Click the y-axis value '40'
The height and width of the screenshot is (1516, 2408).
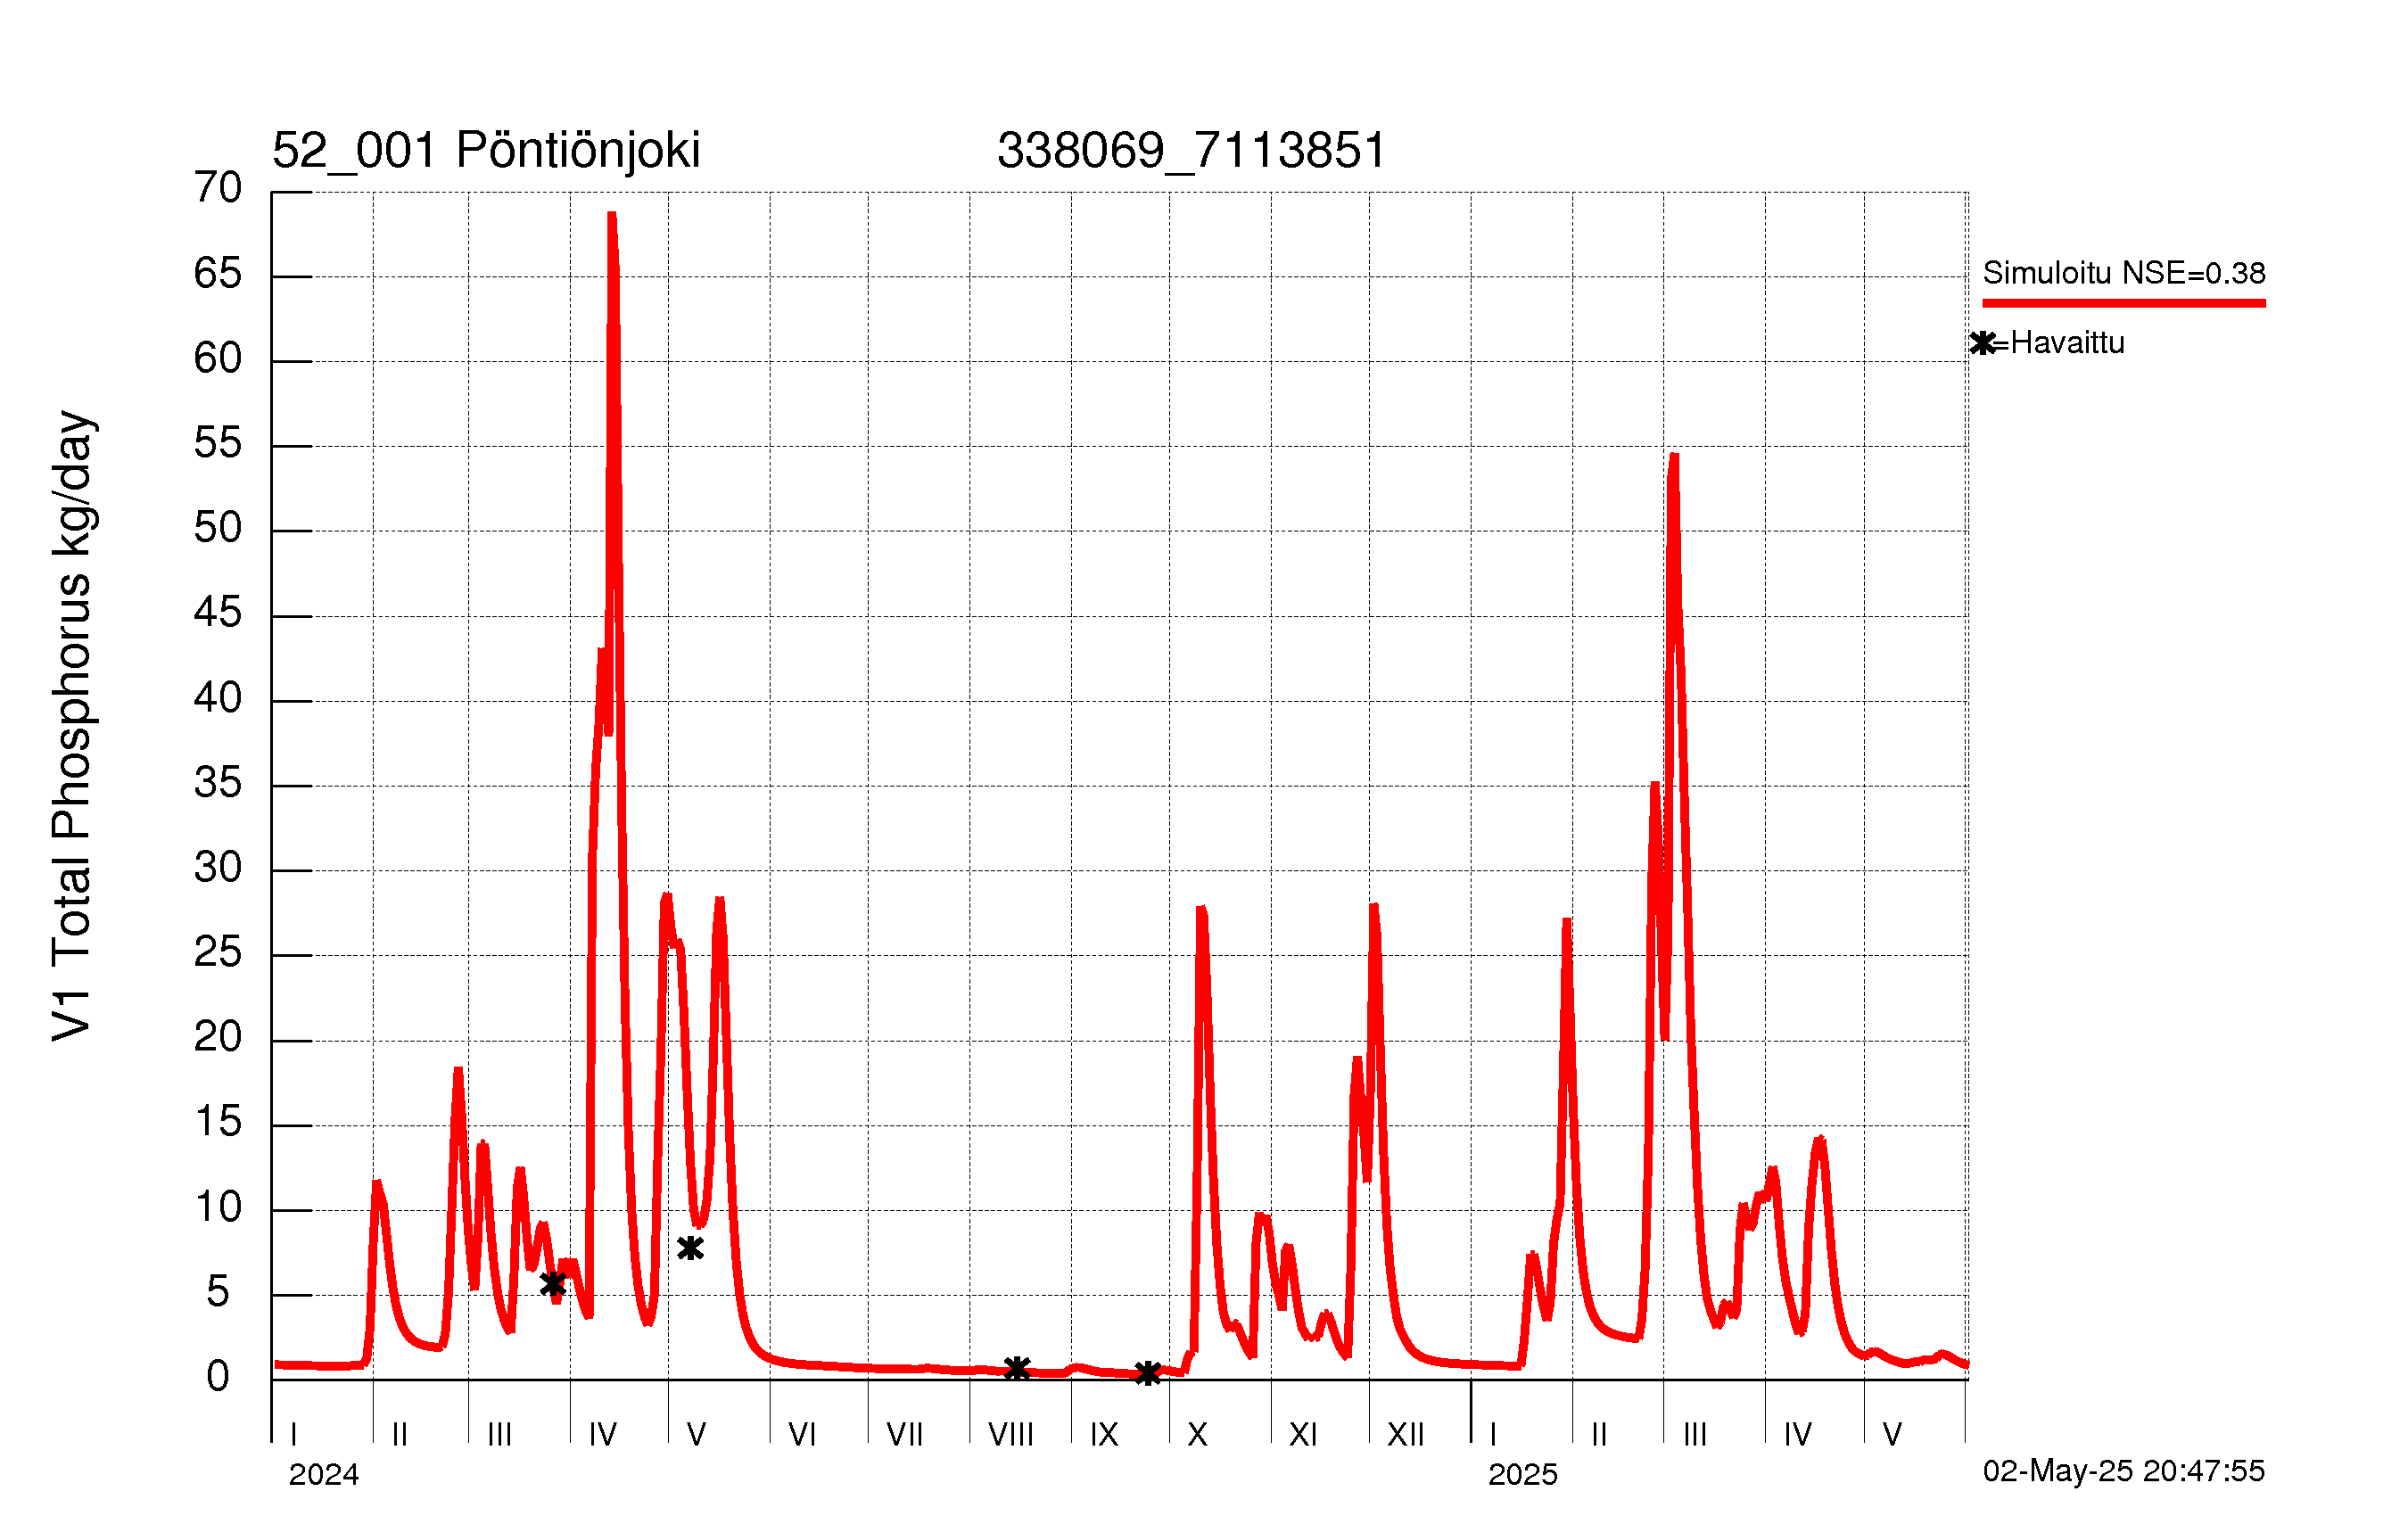(x=218, y=698)
